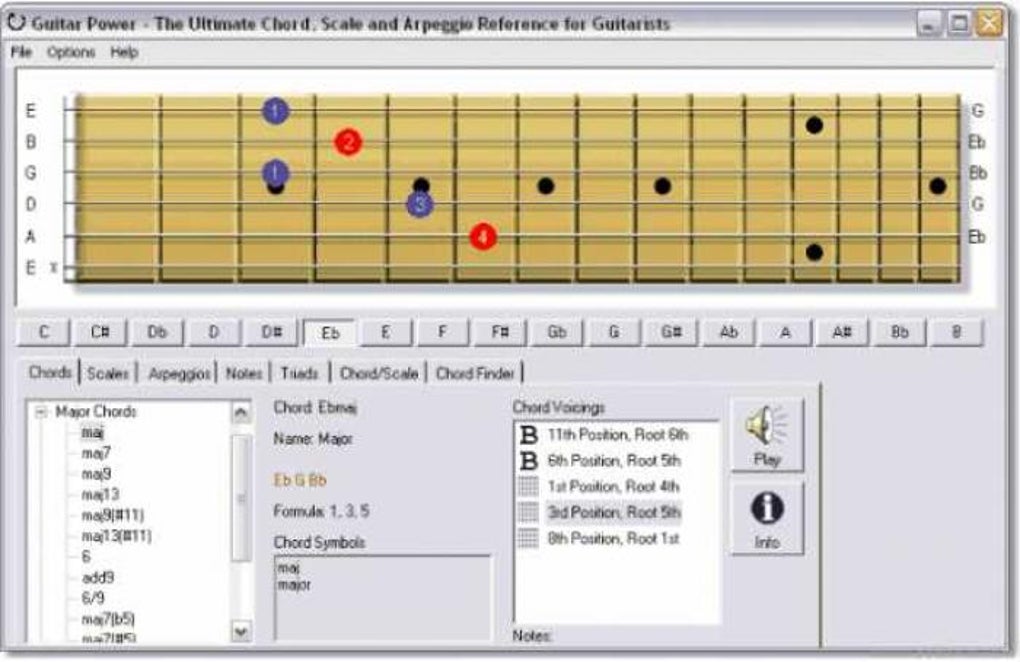Click red finger 2 marker on B string

point(348,142)
